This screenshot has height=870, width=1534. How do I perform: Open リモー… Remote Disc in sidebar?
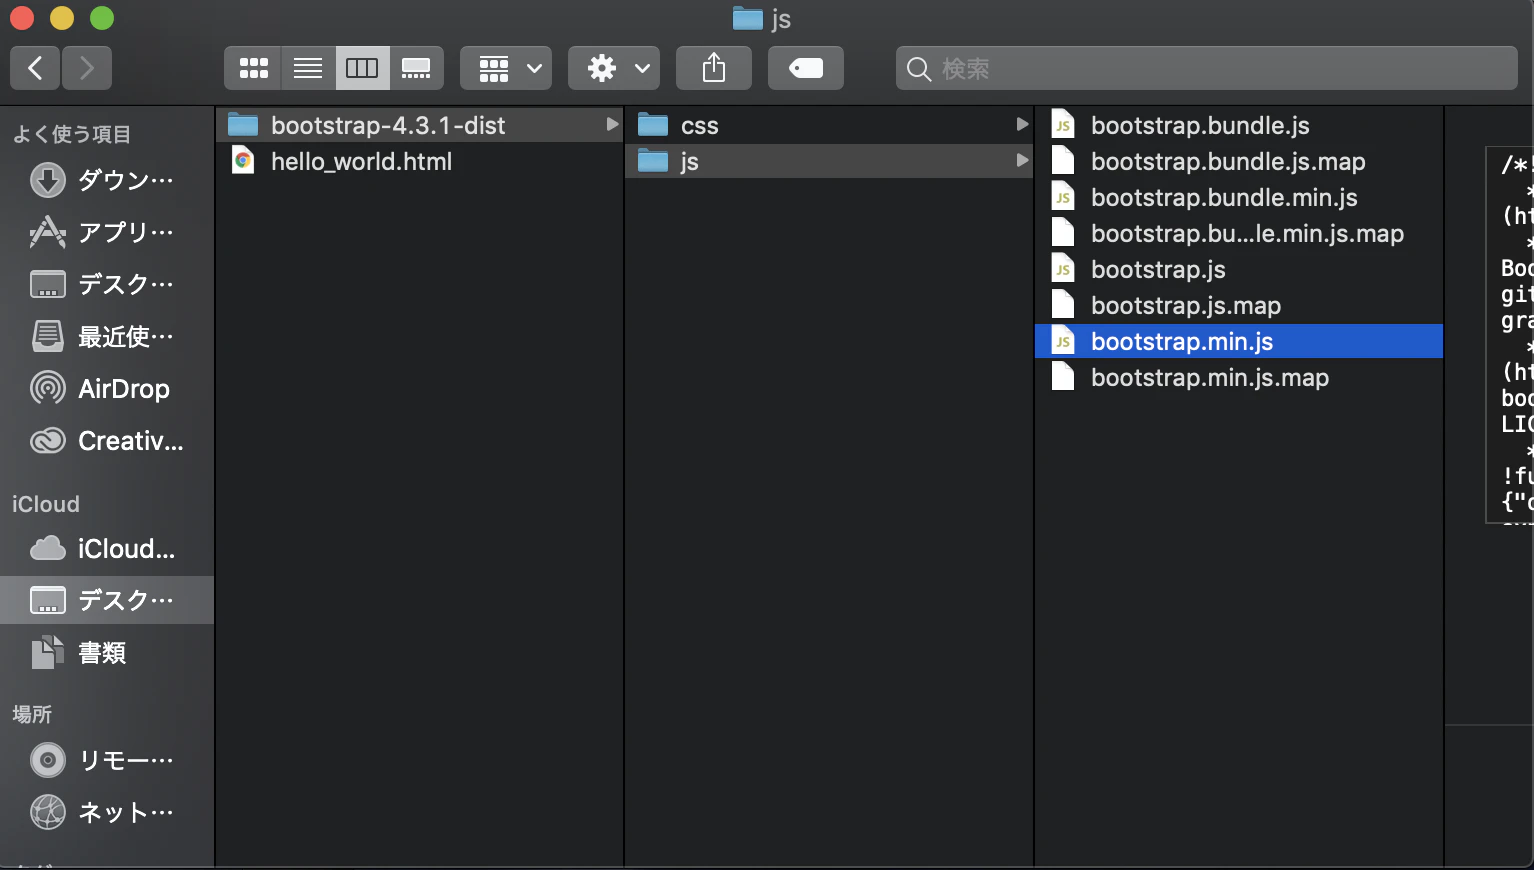coord(107,760)
